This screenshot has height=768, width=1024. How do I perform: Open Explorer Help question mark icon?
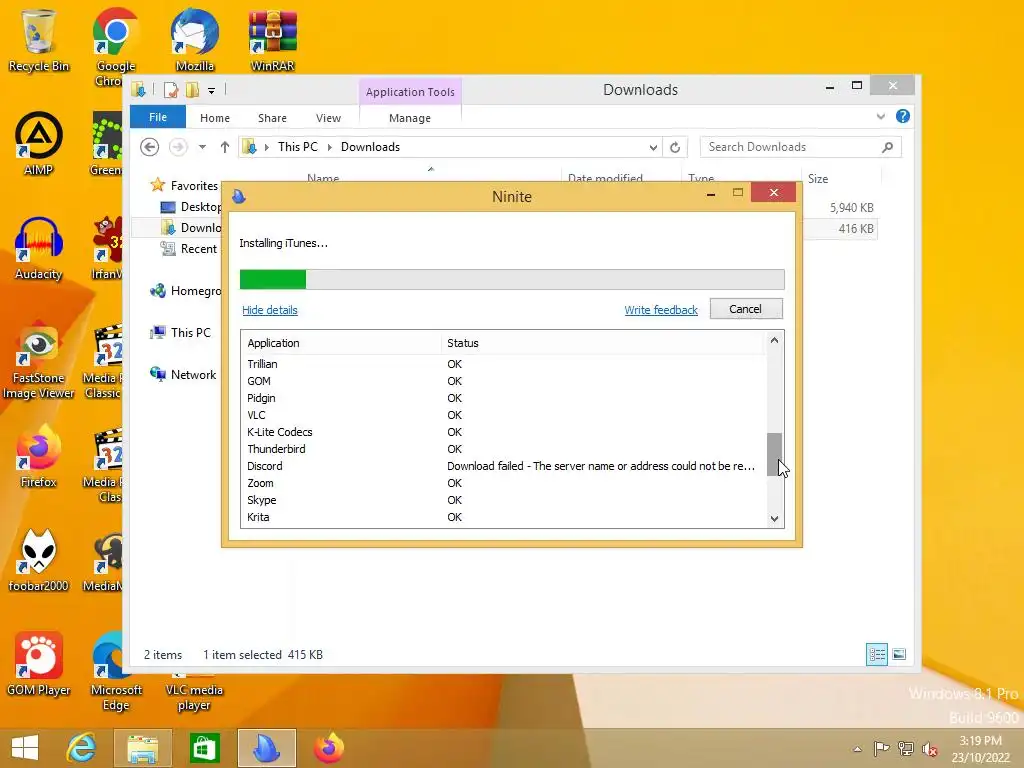903,116
